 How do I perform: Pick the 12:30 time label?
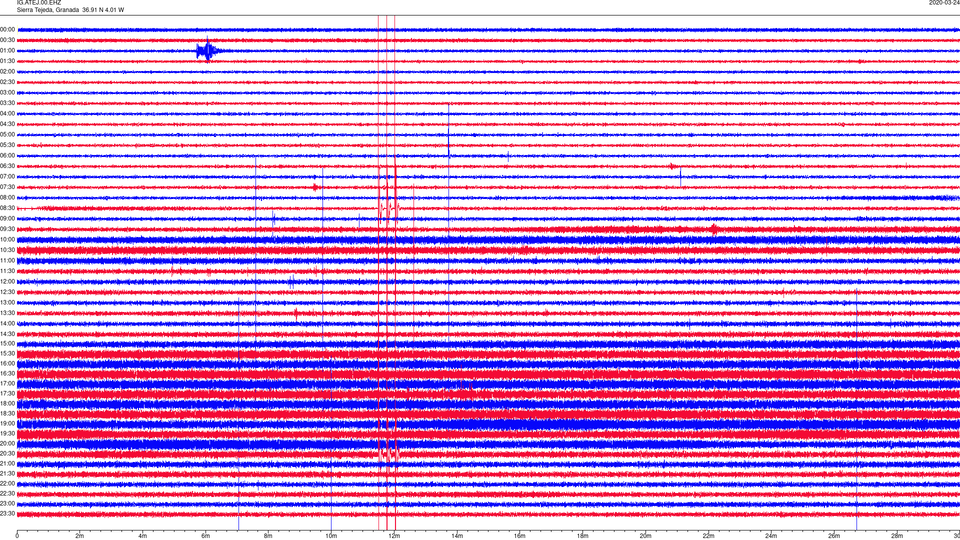pos(8,291)
